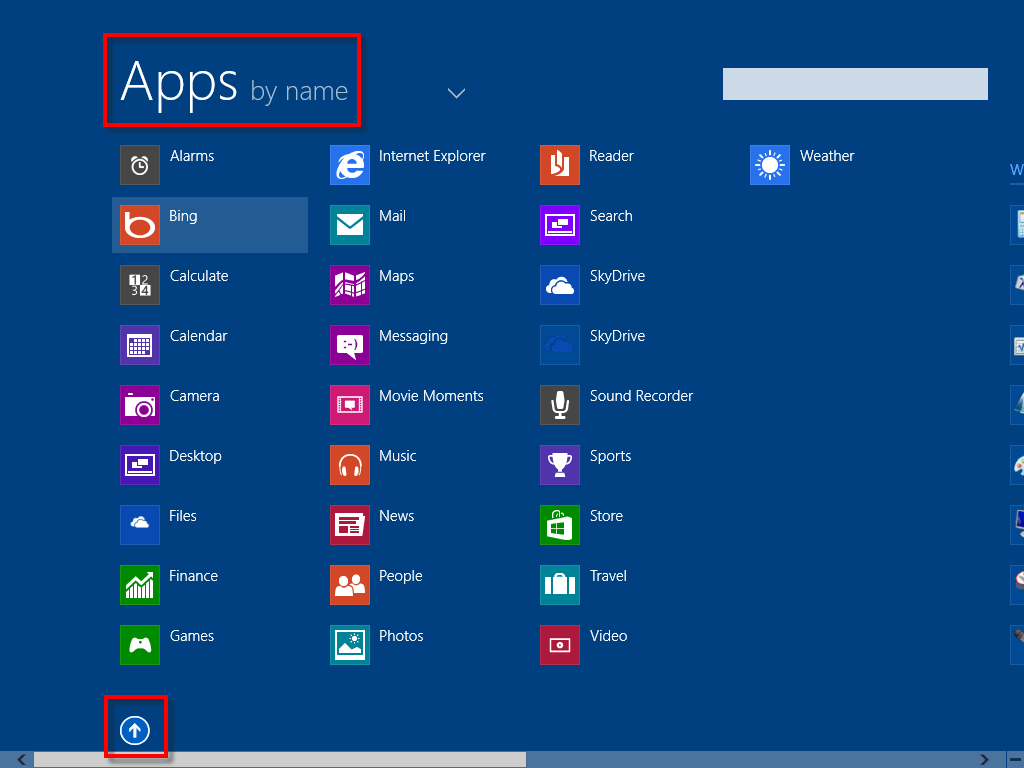Select the first SkyDrive label
The height and width of the screenshot is (768, 1024).
click(x=617, y=276)
